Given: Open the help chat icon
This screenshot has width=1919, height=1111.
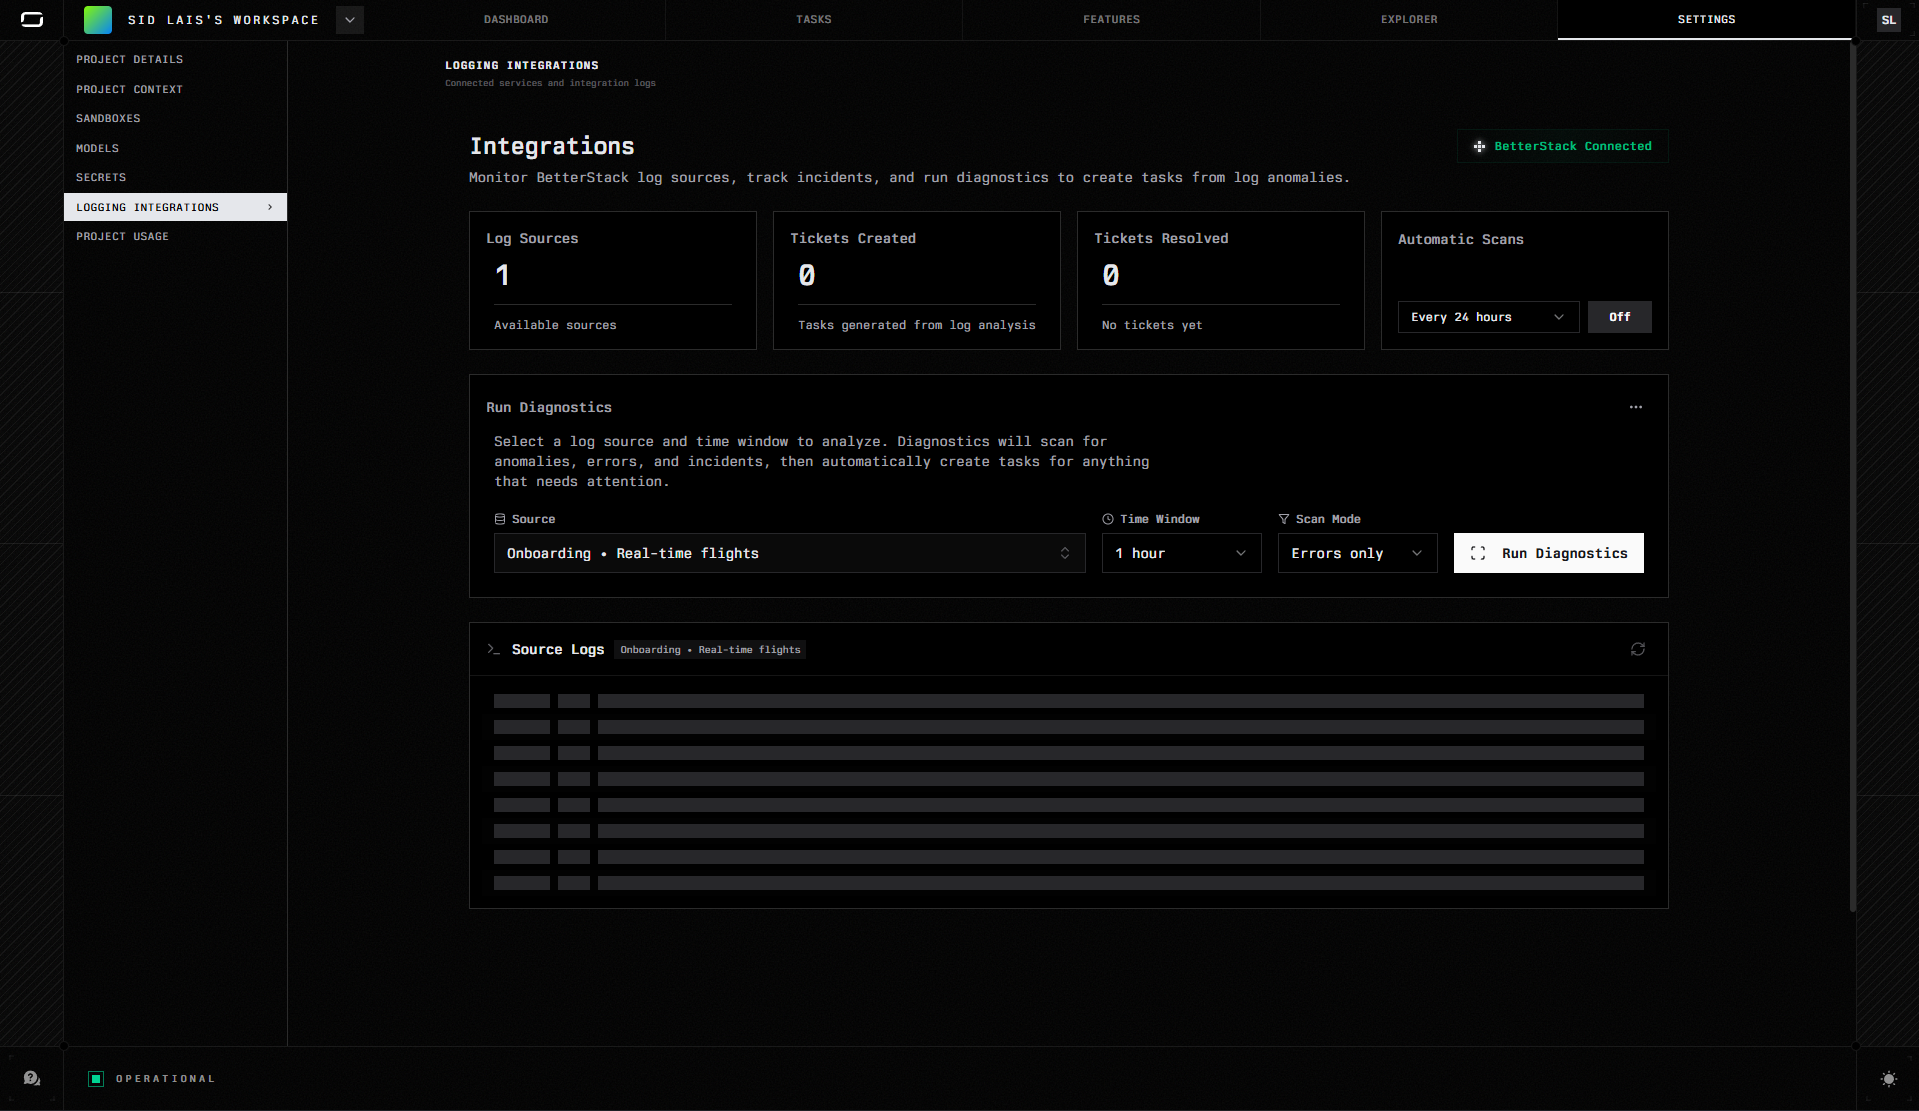Looking at the screenshot, I should [x=32, y=1078].
